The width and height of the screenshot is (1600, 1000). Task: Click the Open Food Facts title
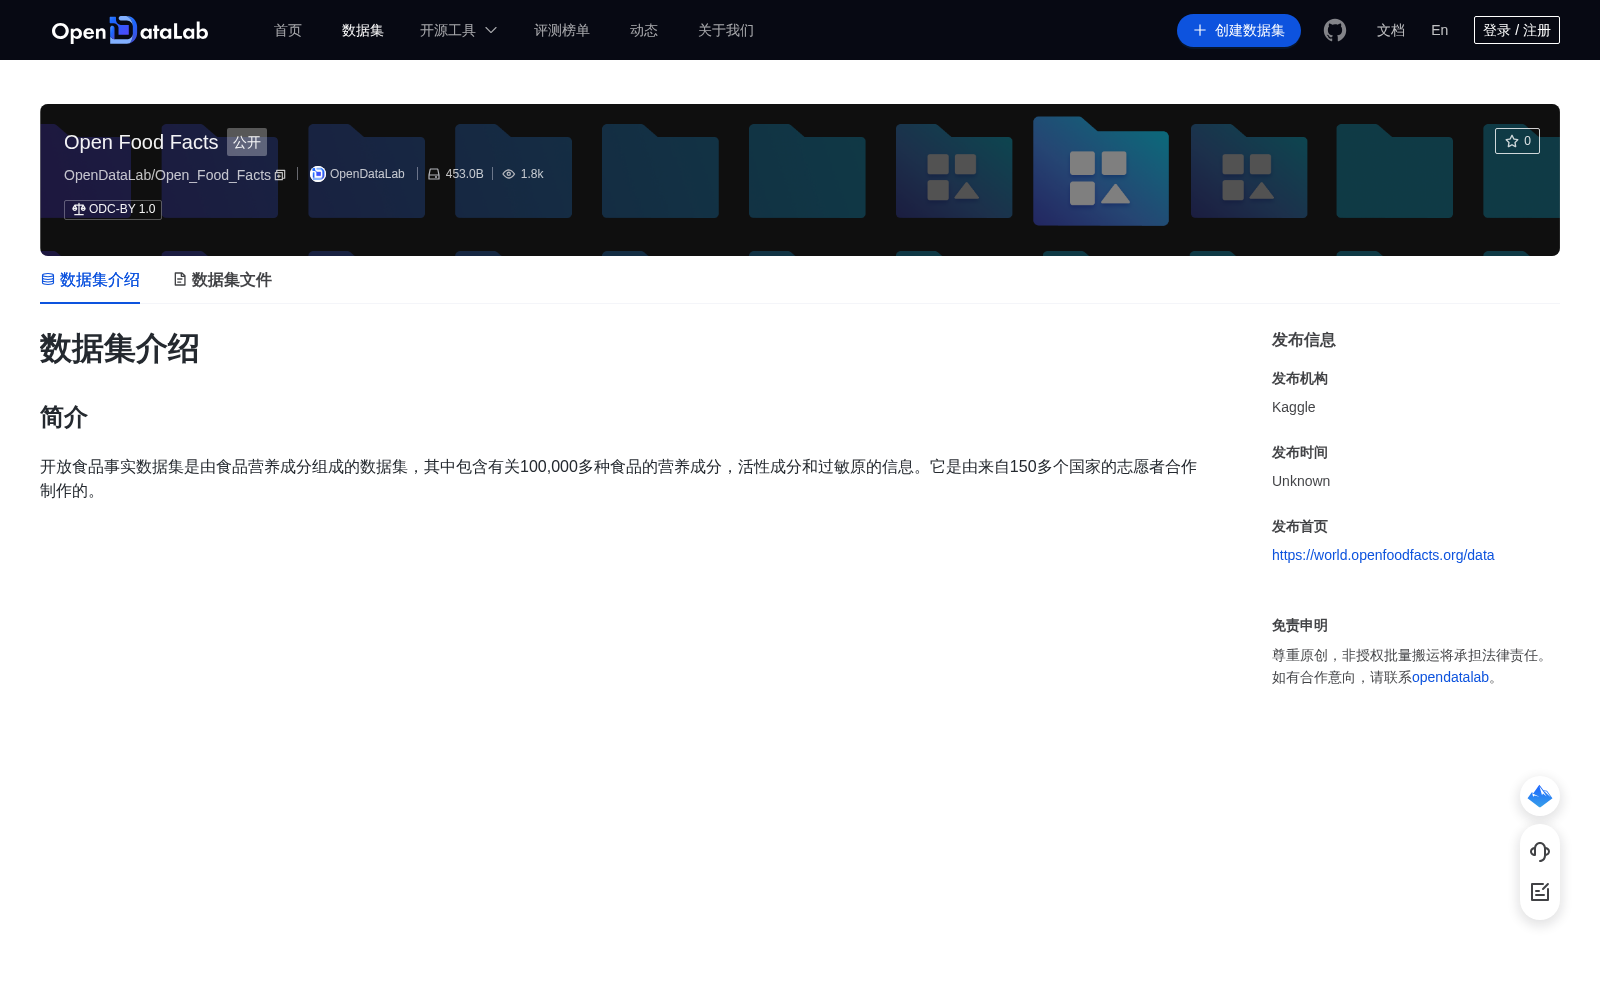pos(141,142)
